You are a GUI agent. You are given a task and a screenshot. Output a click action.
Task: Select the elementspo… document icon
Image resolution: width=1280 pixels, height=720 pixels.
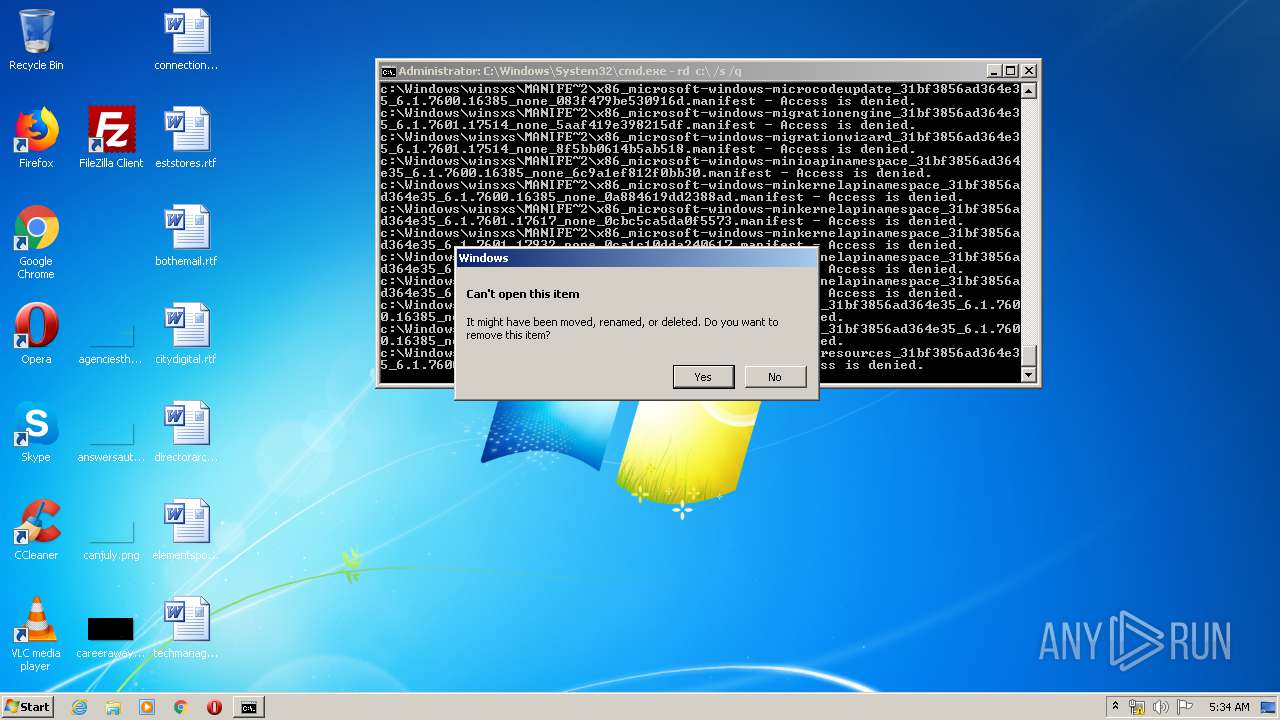tap(186, 530)
